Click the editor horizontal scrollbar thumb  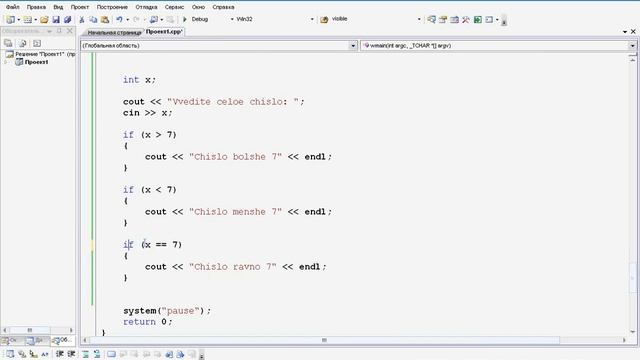tap(324, 340)
